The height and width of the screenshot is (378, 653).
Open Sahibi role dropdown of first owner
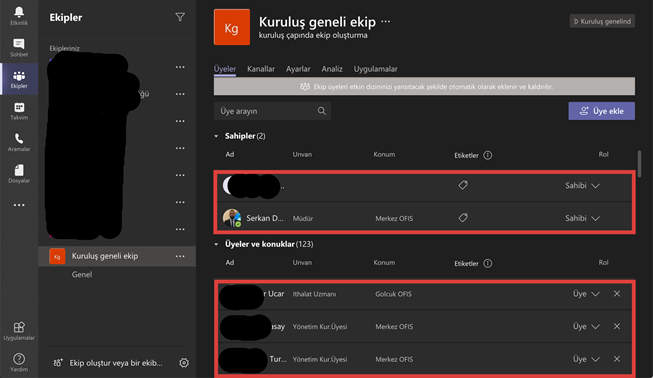pyautogui.click(x=582, y=186)
